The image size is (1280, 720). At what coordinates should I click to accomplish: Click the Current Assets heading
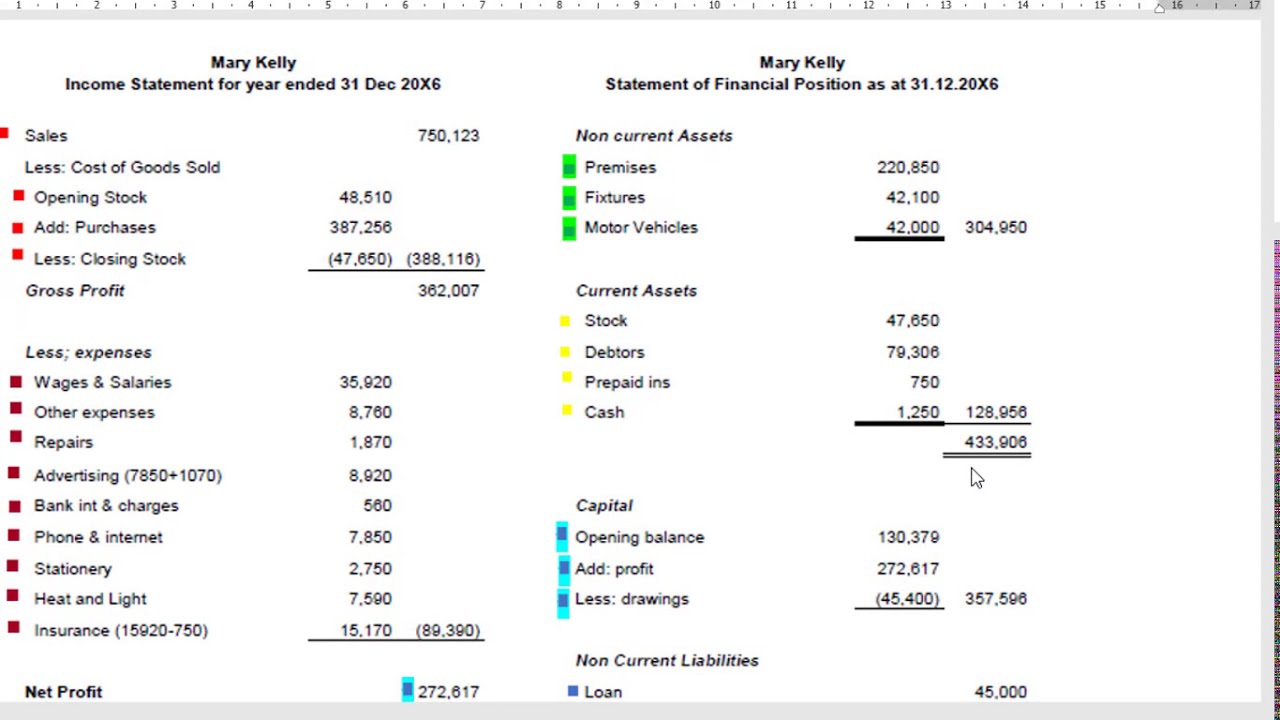(x=636, y=291)
